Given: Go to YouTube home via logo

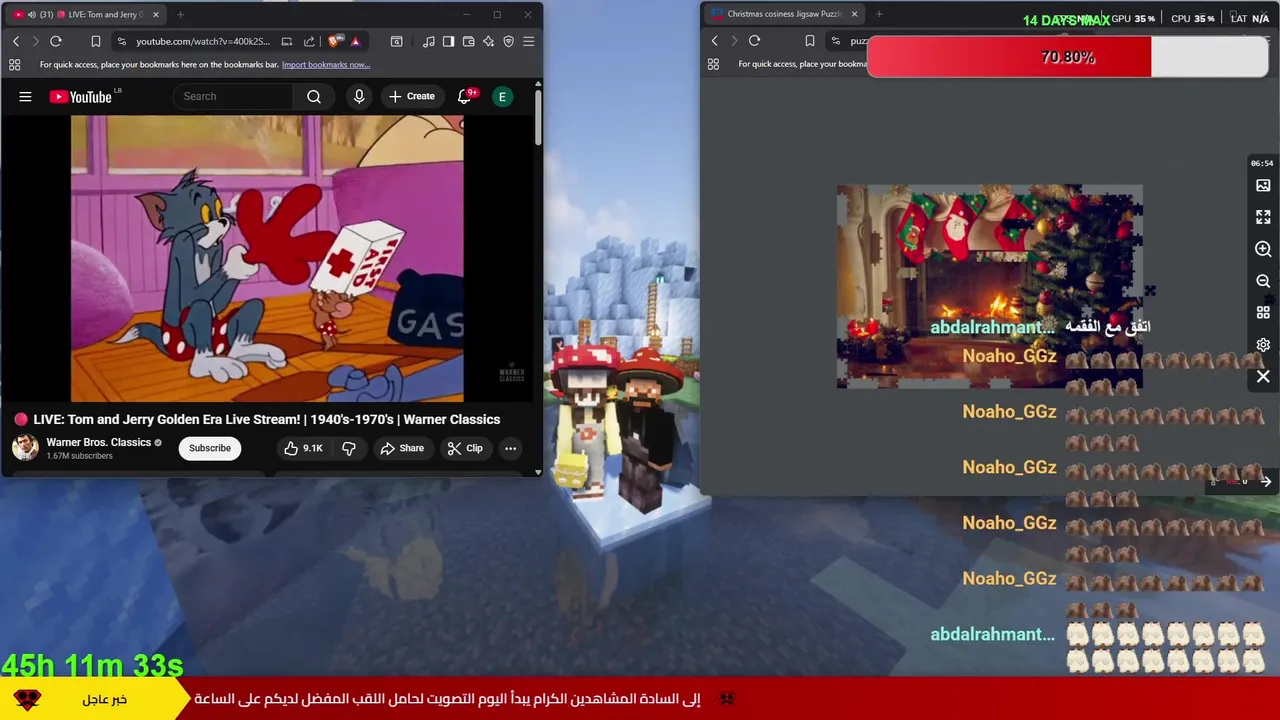Looking at the screenshot, I should pos(83,96).
